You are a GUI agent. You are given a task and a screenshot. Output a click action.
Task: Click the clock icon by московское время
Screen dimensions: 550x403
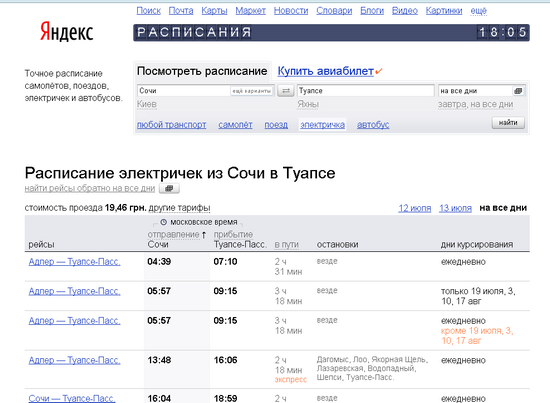click(163, 222)
